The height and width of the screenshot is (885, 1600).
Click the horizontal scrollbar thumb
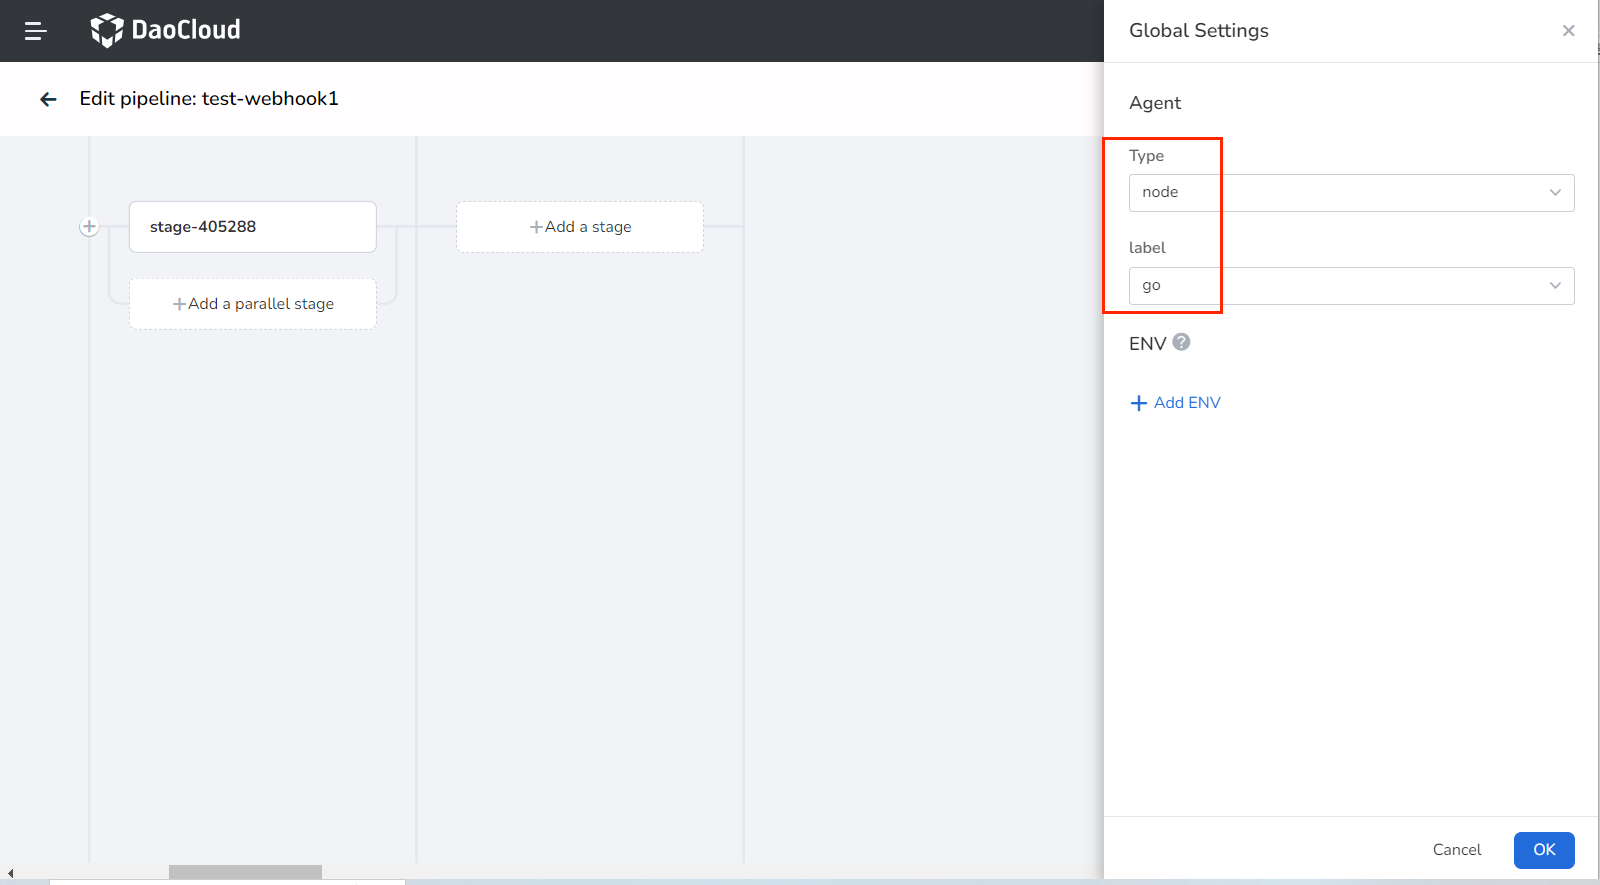click(x=245, y=872)
